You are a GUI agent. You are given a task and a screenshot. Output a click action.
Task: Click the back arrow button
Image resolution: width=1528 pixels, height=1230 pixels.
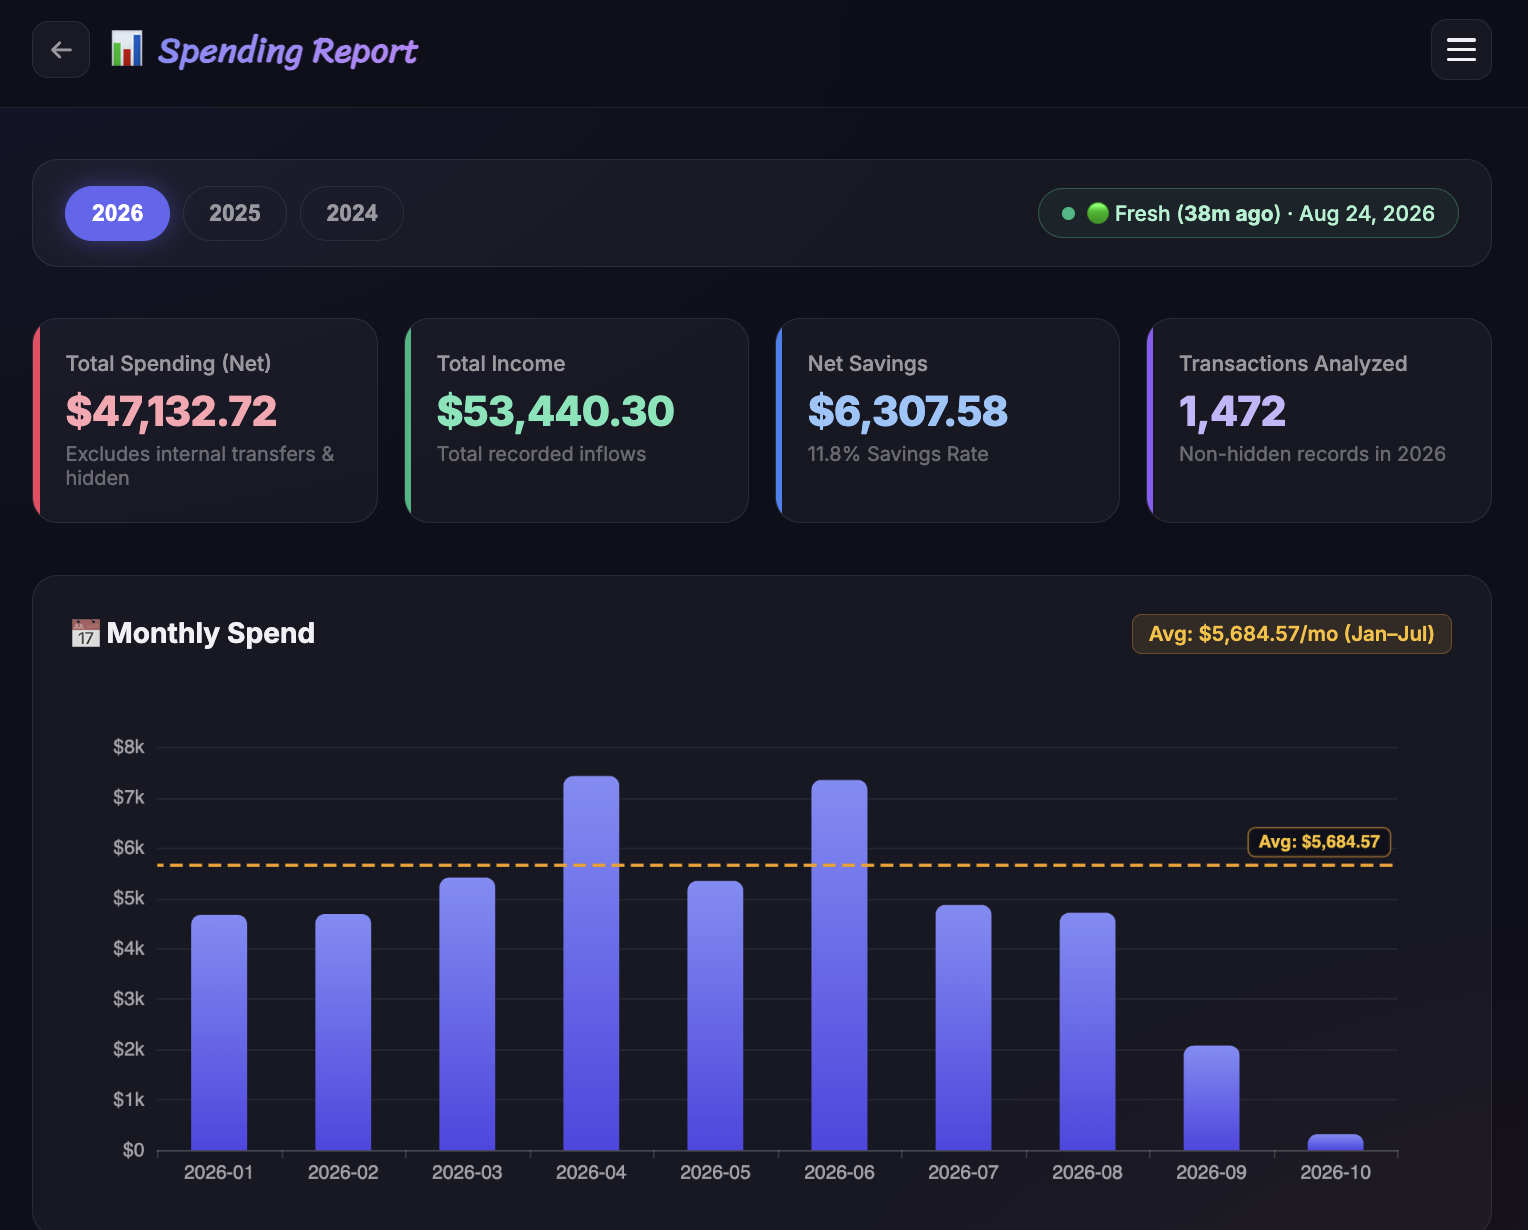(x=61, y=50)
